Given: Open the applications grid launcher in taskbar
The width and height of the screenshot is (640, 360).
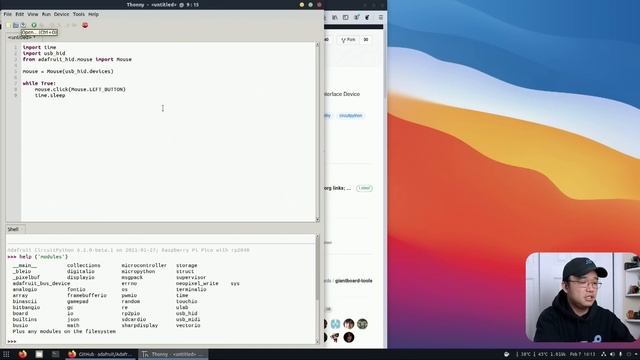Looking at the screenshot, I should [x=6, y=354].
